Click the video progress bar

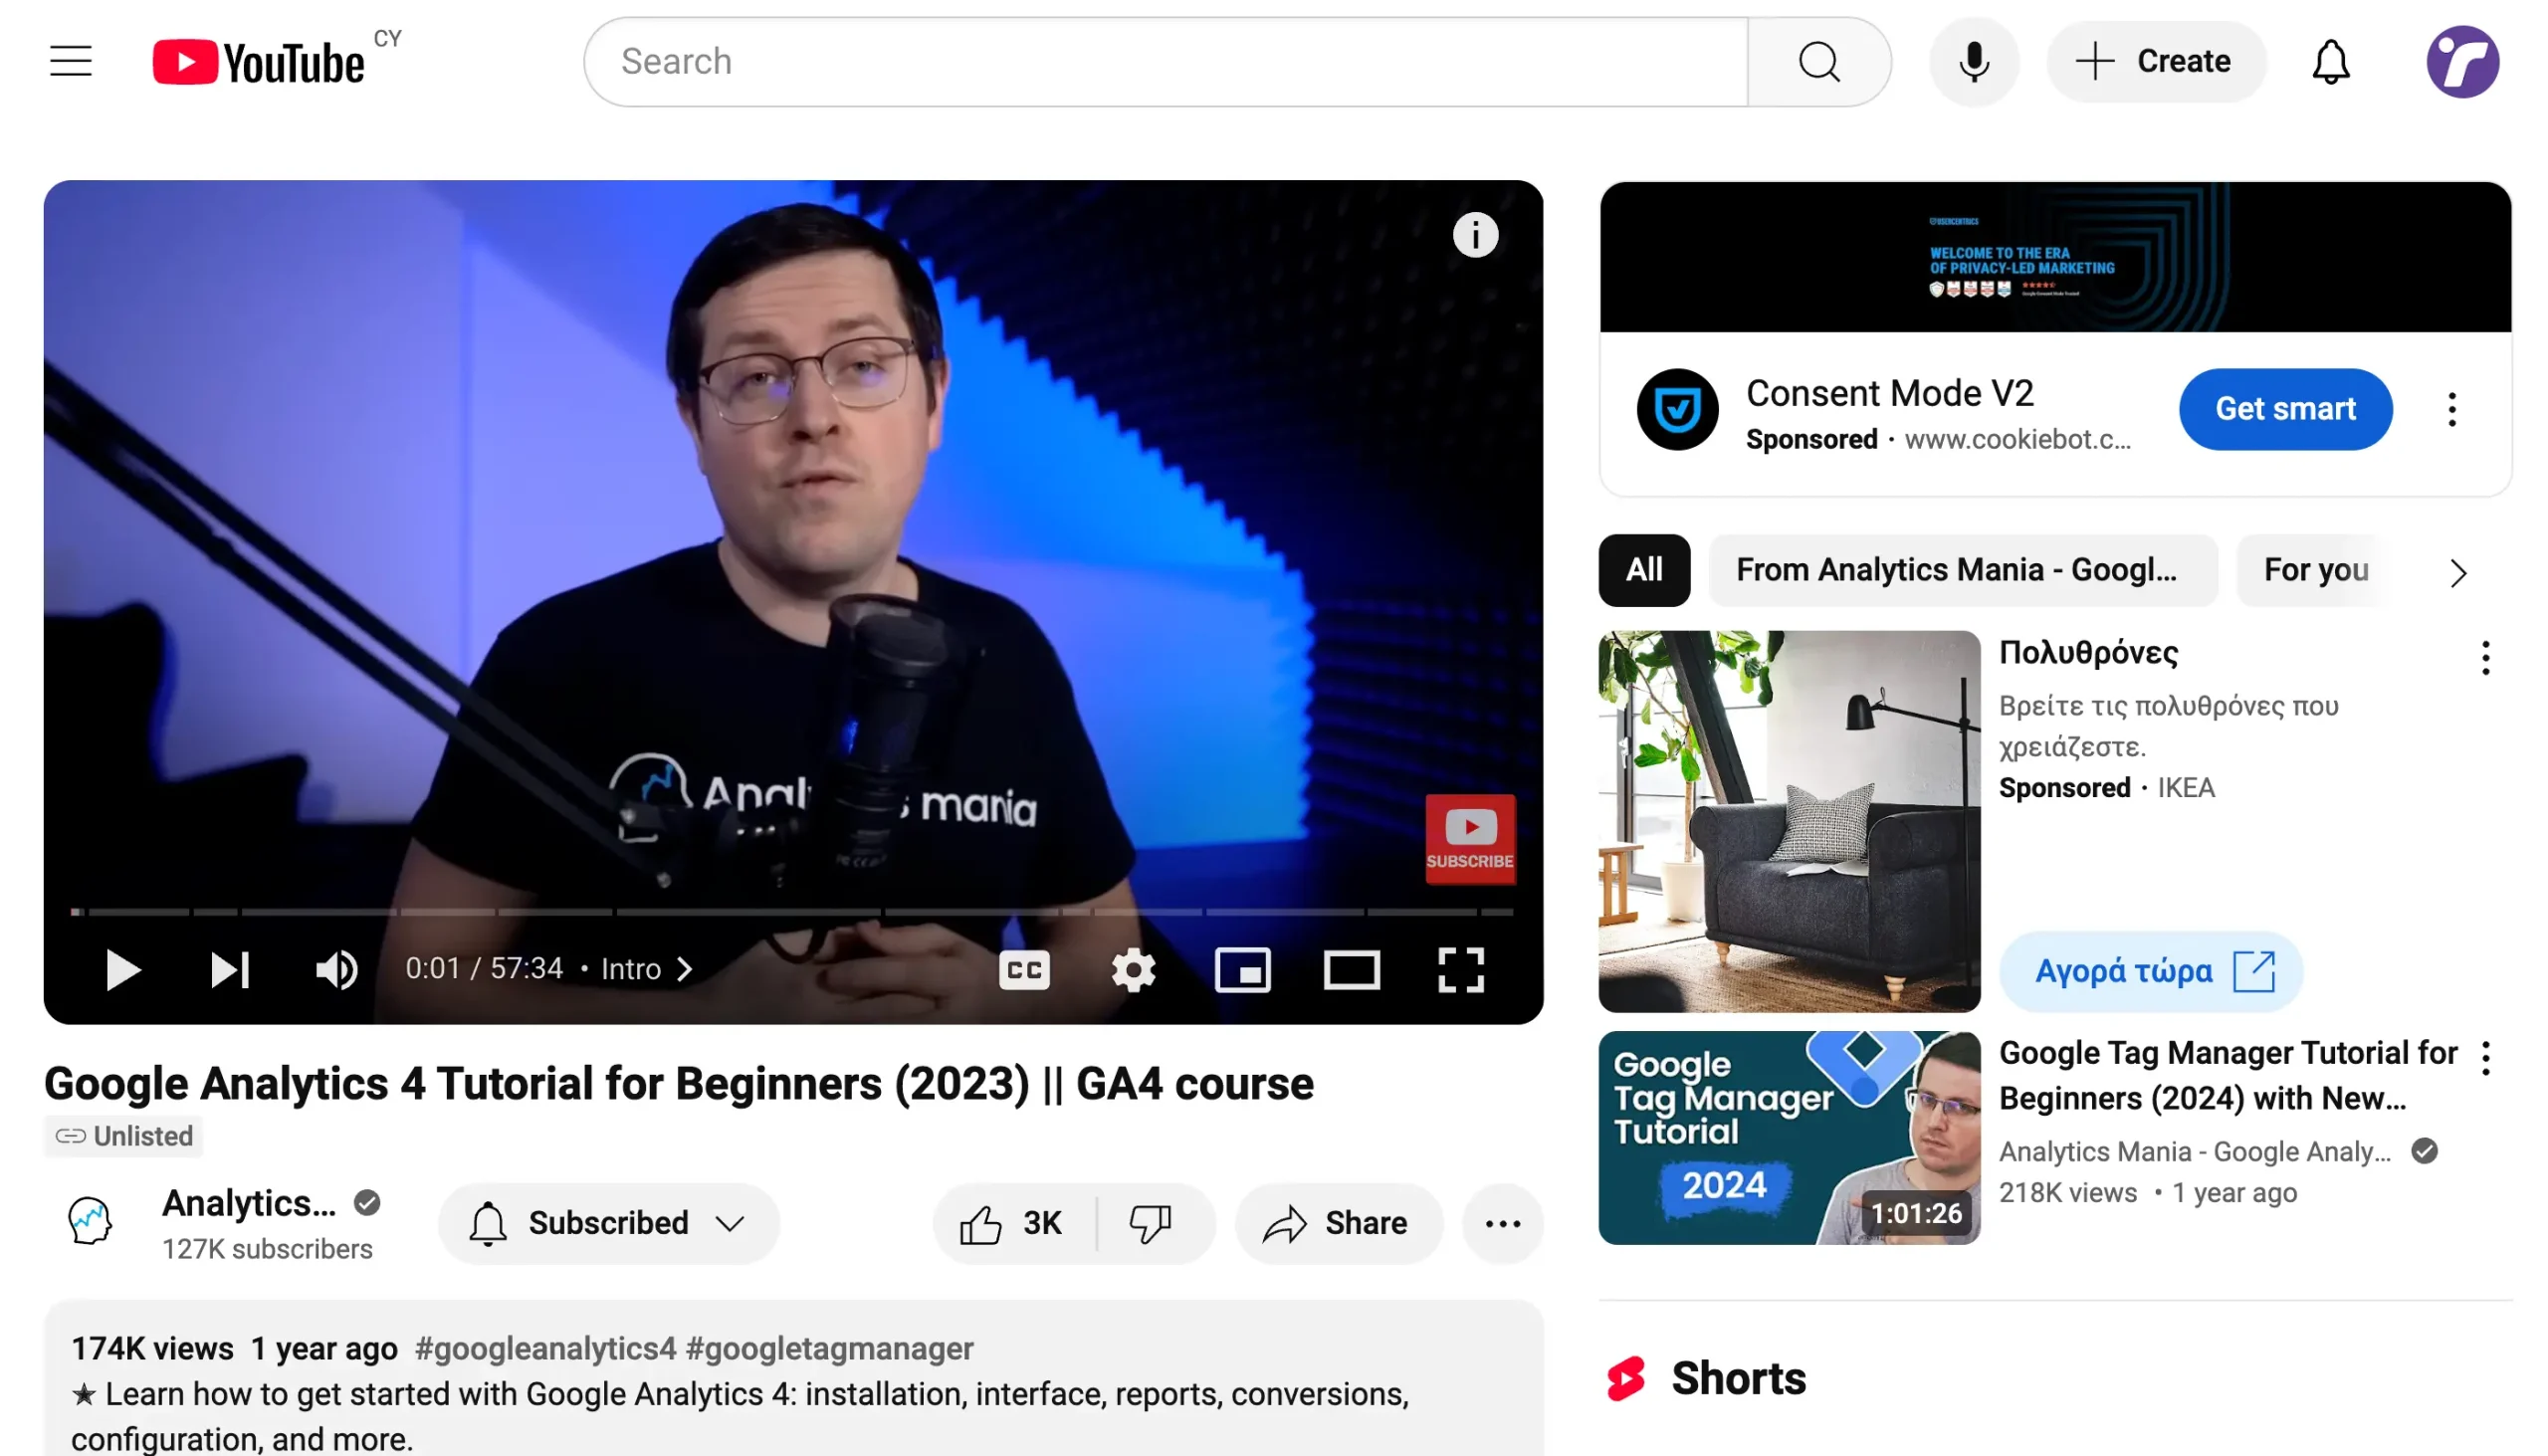pyautogui.click(x=790, y=912)
